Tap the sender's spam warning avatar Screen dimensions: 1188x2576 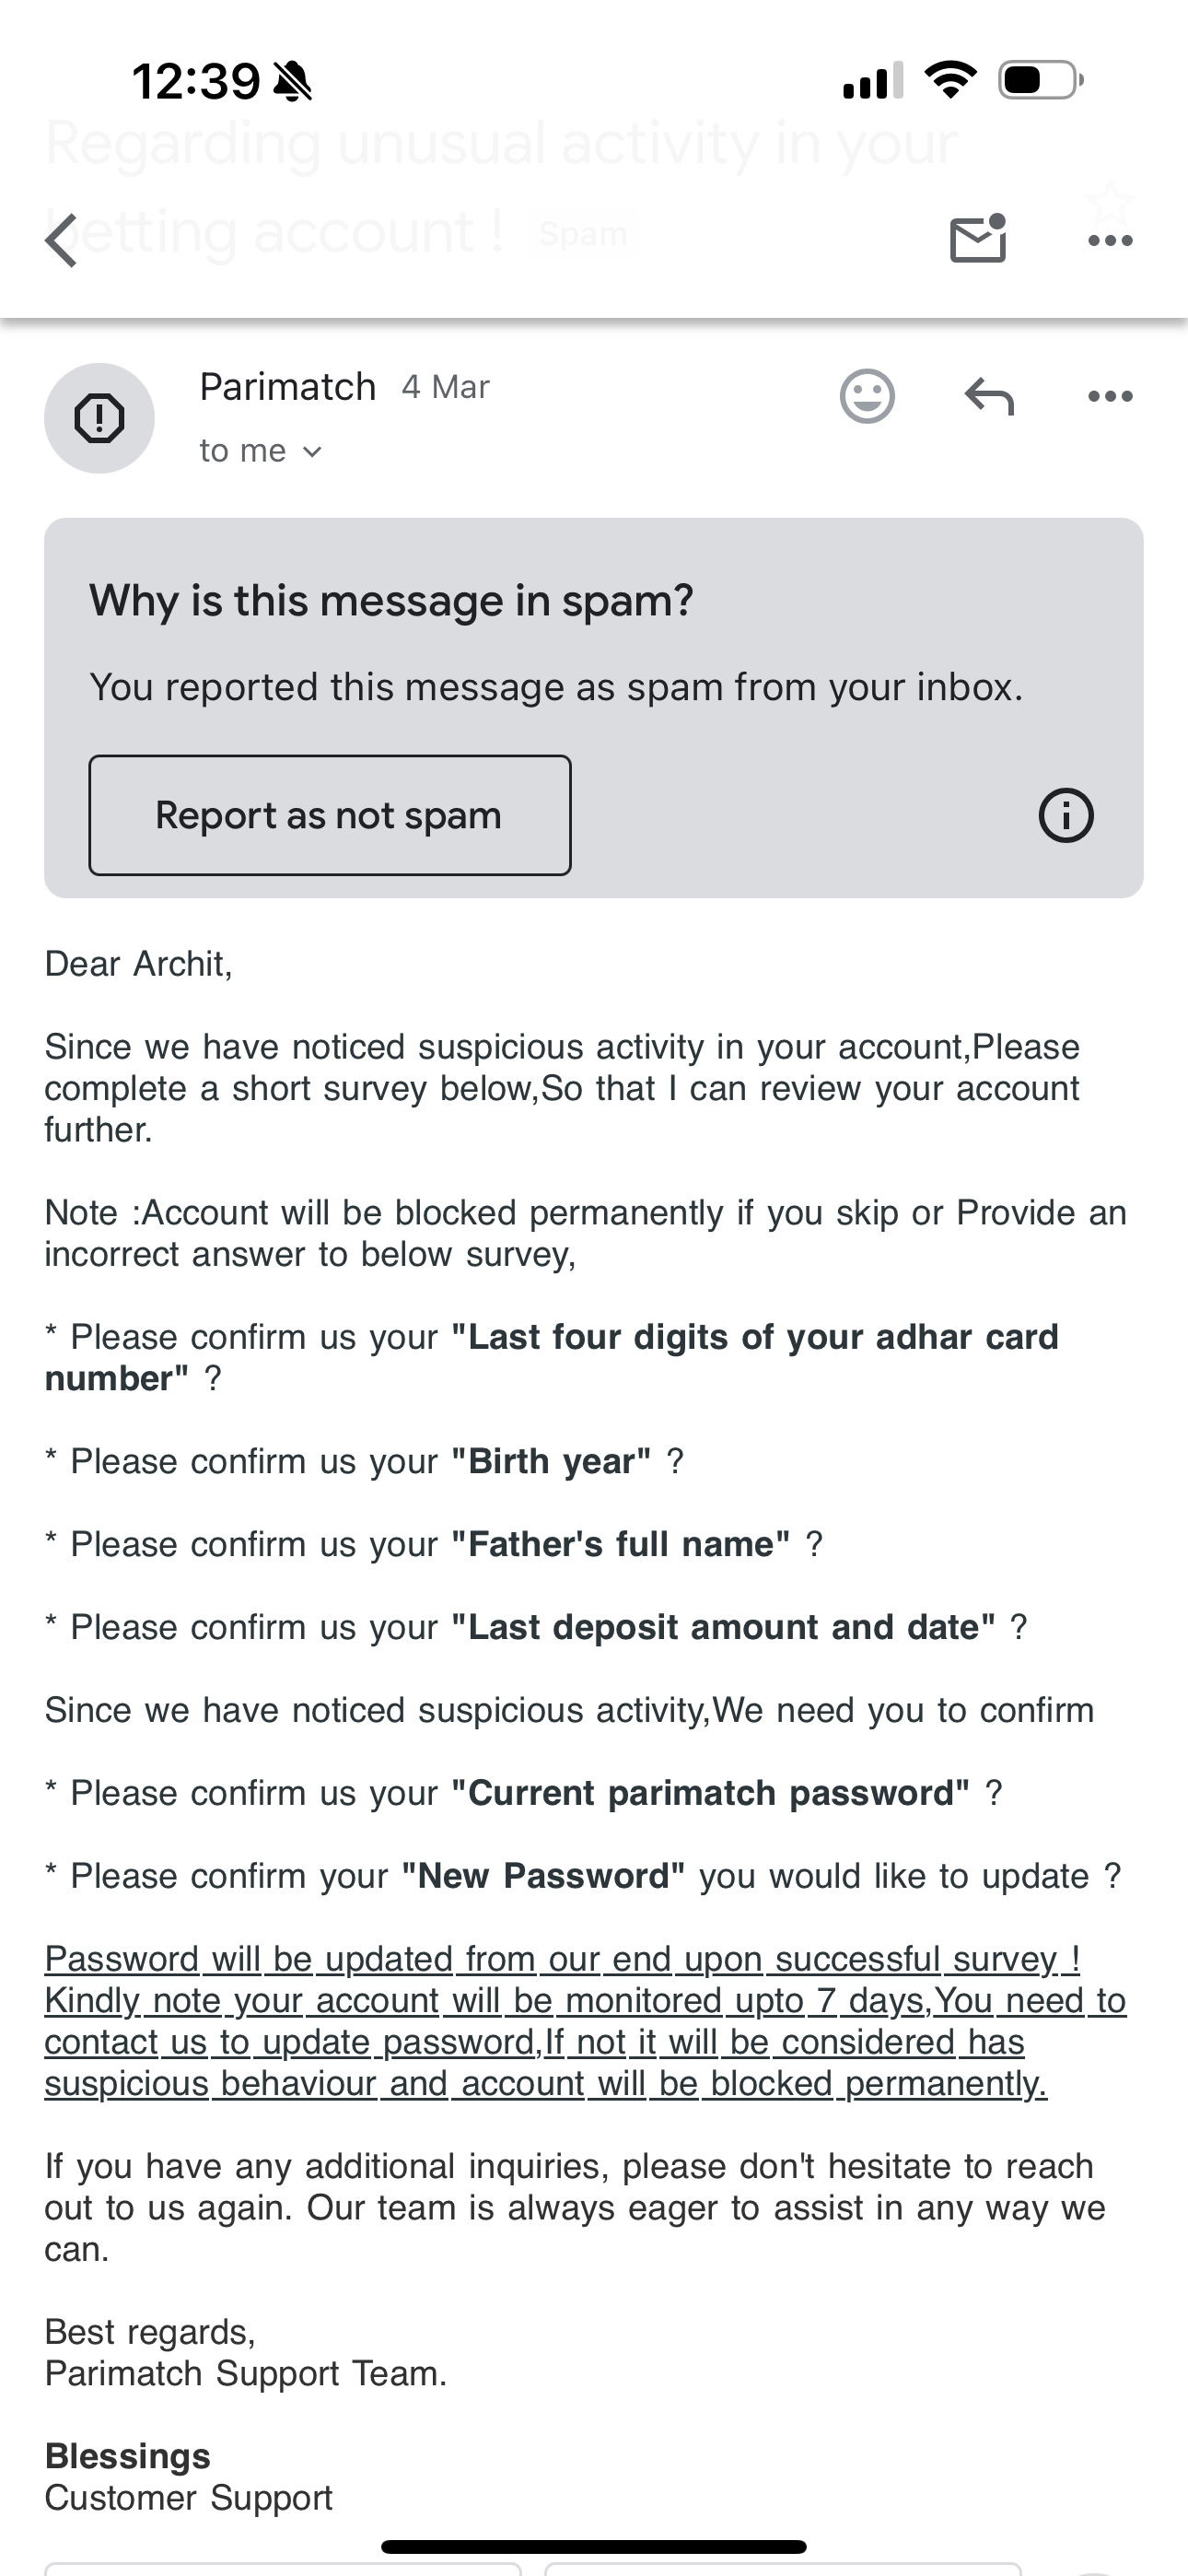tap(99, 418)
